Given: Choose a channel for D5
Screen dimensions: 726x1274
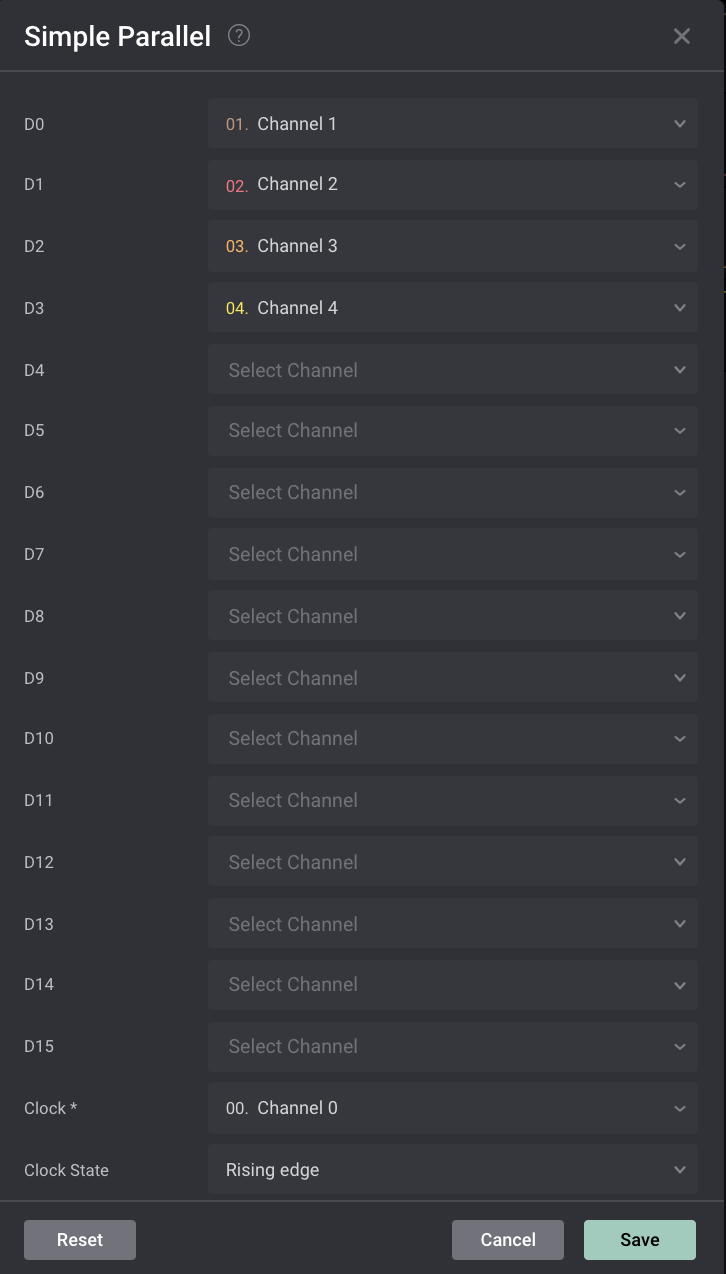Looking at the screenshot, I should tap(452, 431).
